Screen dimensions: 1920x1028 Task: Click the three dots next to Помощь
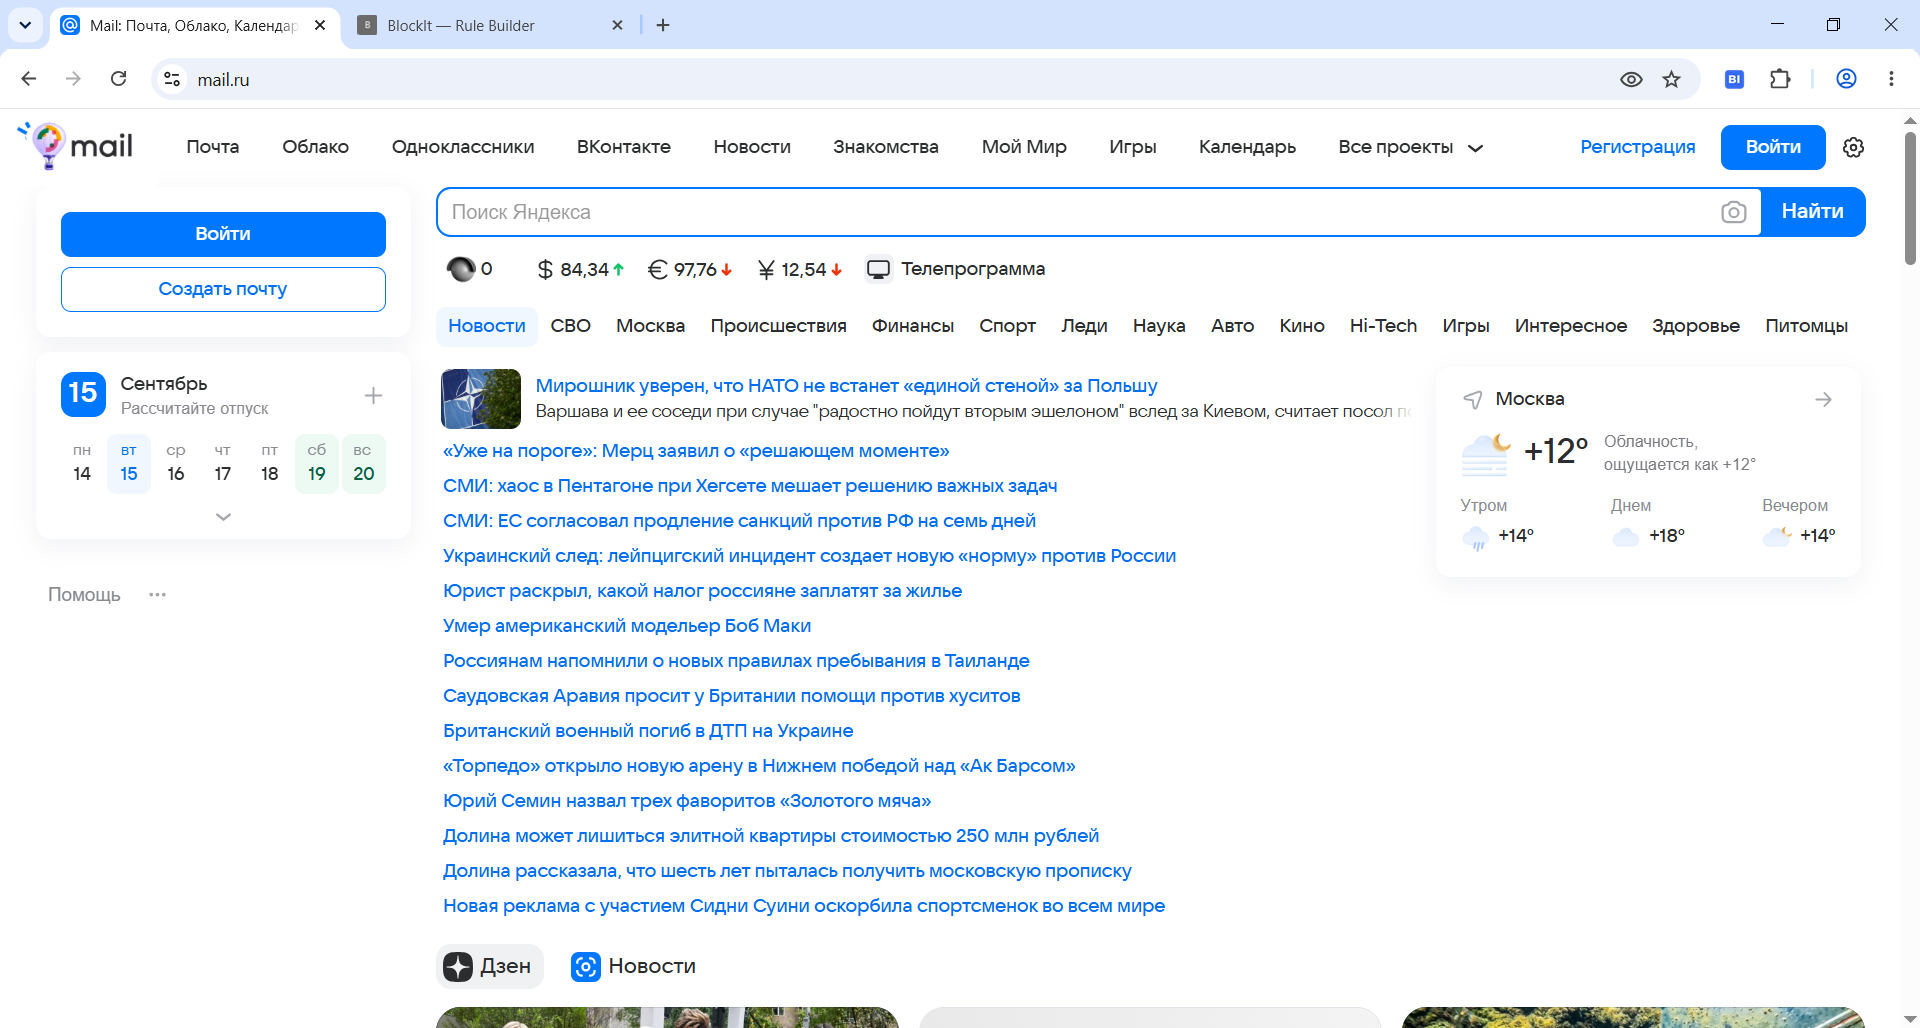(157, 595)
